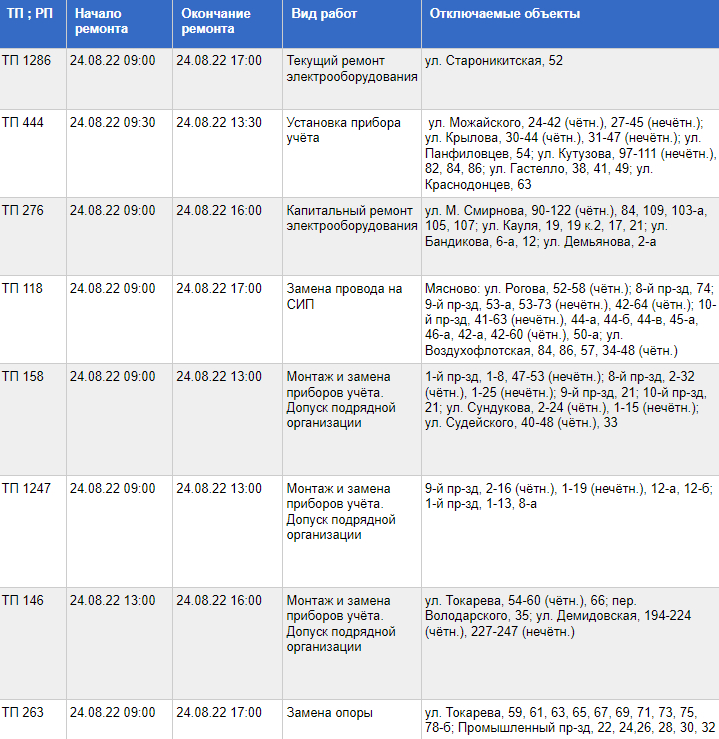Select the "Отключаемые объекты" column header
The width and height of the screenshot is (719, 739).
pos(504,15)
